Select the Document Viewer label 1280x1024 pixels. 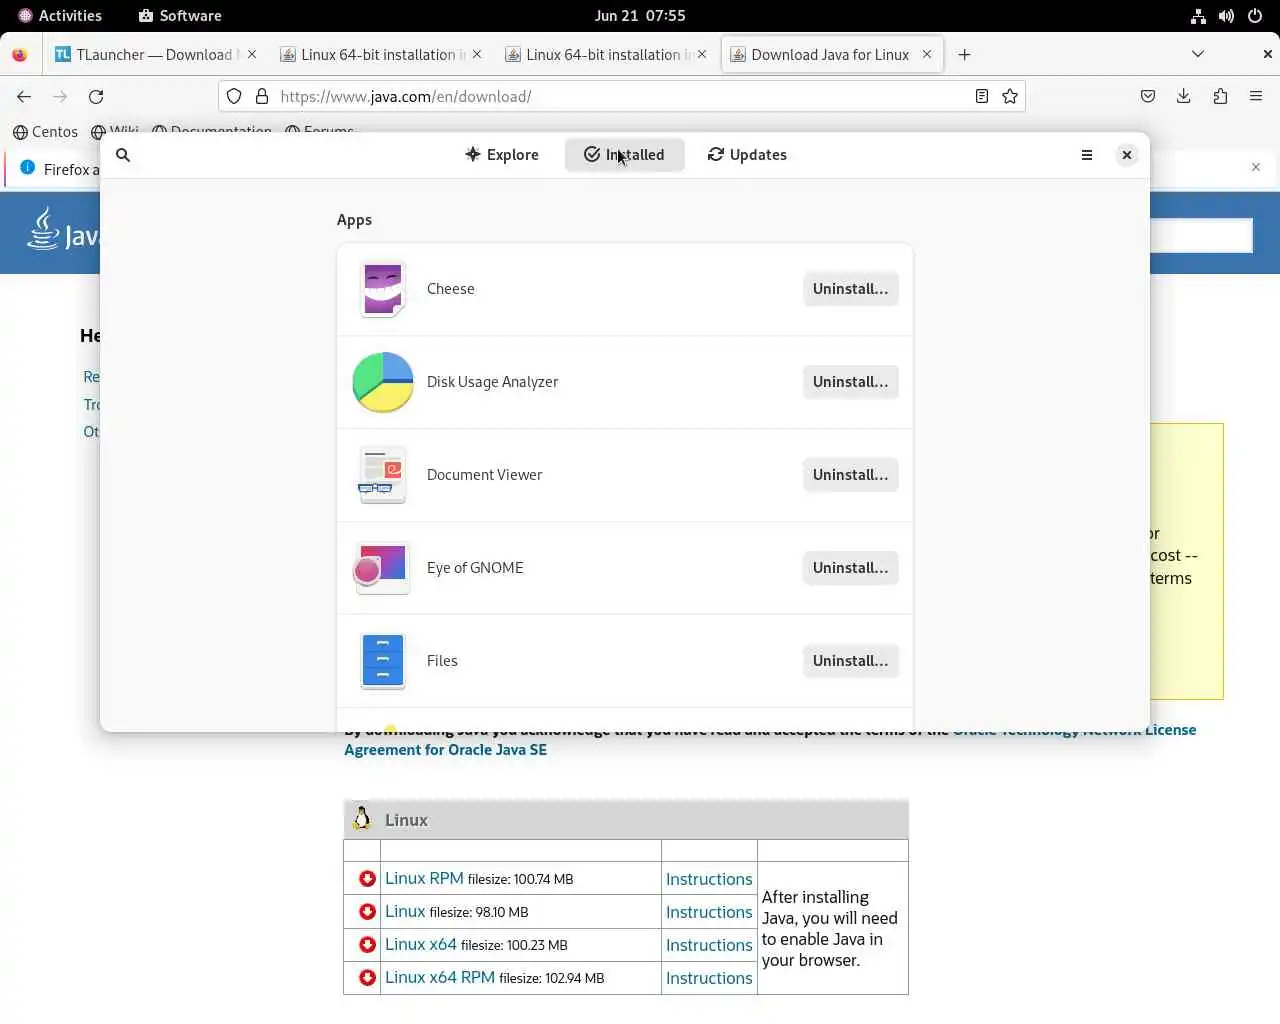(x=484, y=475)
